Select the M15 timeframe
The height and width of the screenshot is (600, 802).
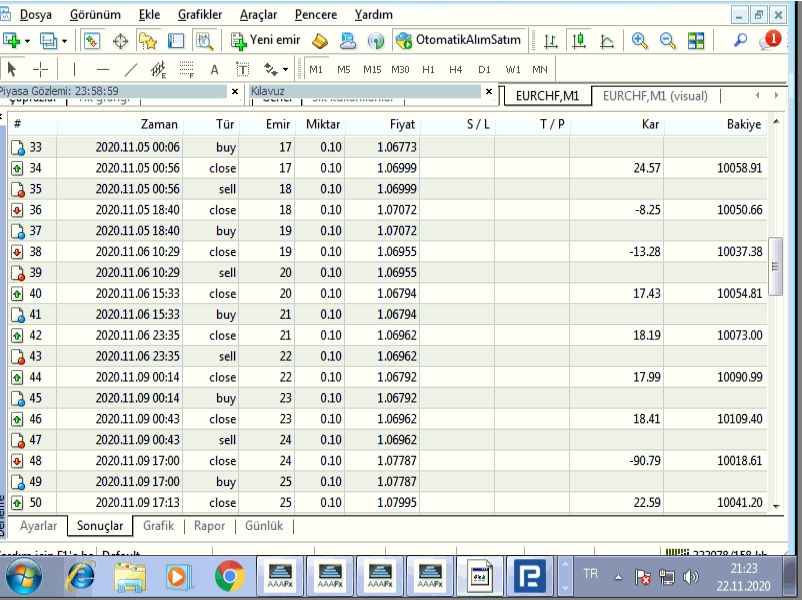point(372,70)
